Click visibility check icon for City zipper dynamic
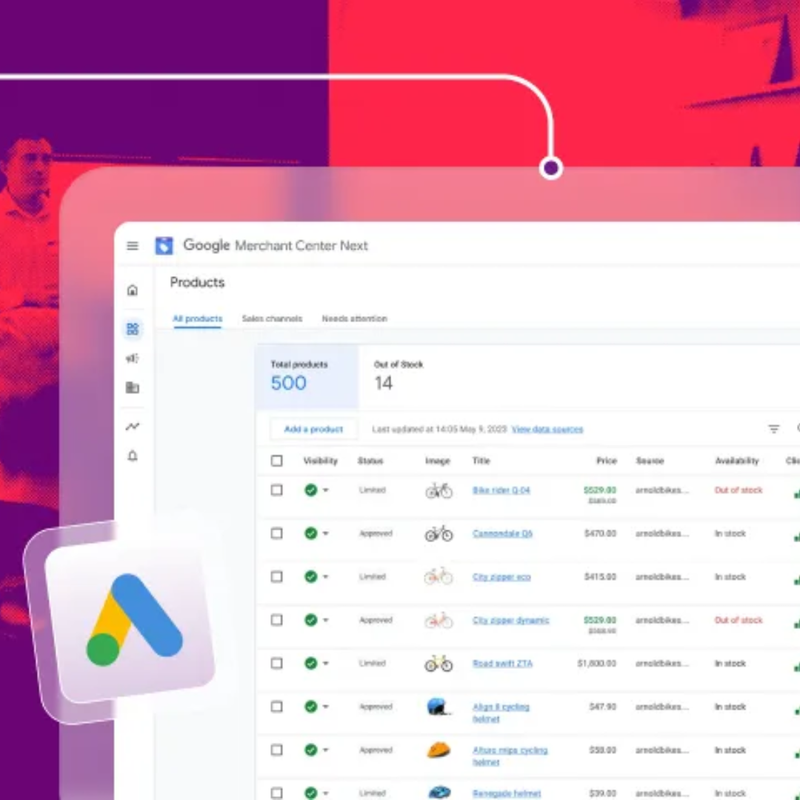Image resolution: width=800 pixels, height=800 pixels. (311, 620)
